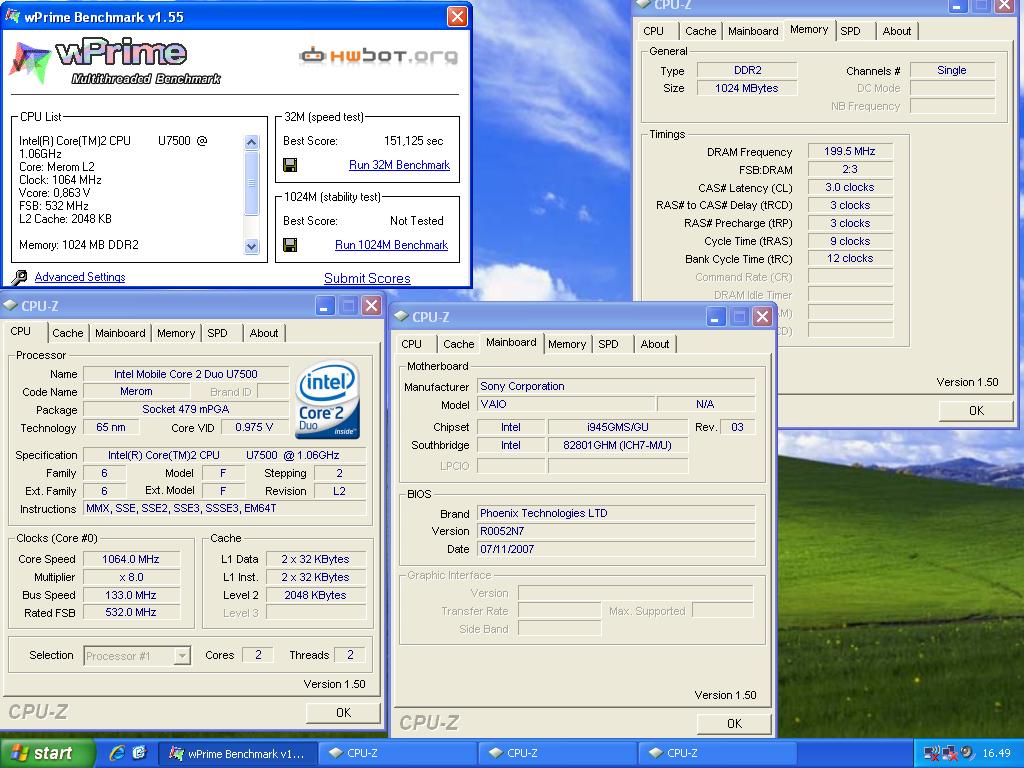Screen dimensions: 1024x768
Task: Click the second system tray icon
Action: 950,754
